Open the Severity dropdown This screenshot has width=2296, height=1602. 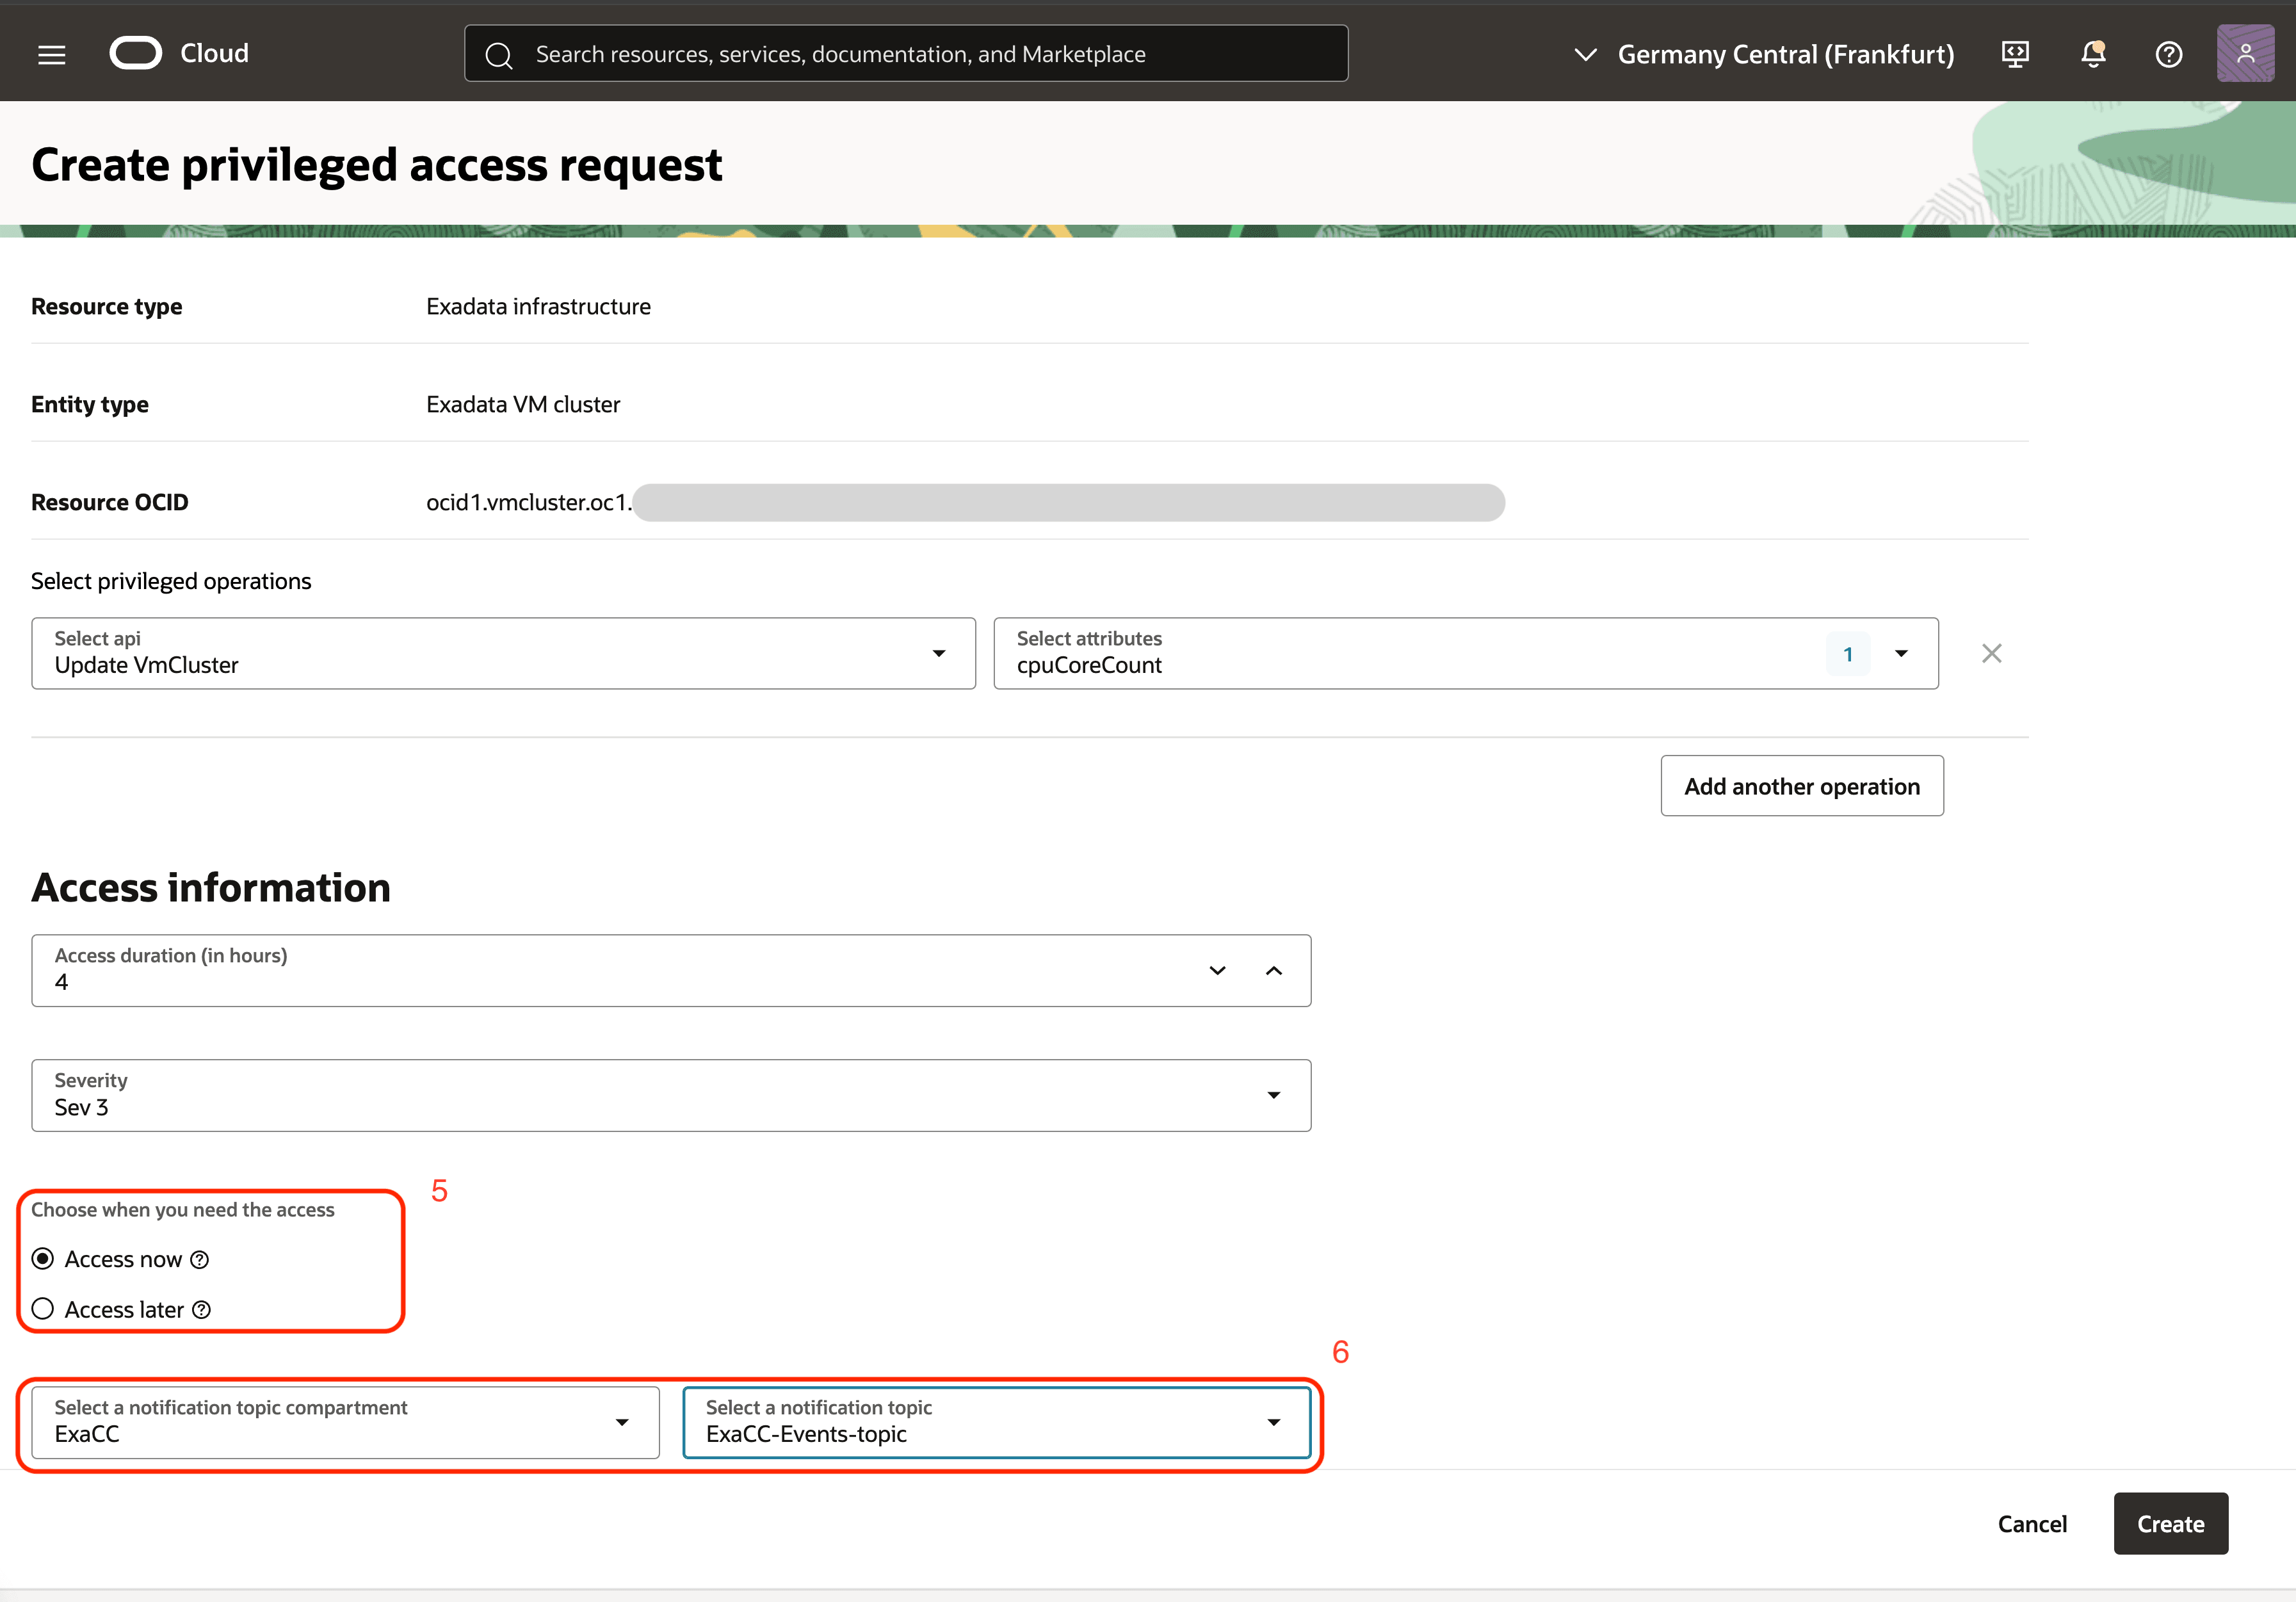(1273, 1095)
